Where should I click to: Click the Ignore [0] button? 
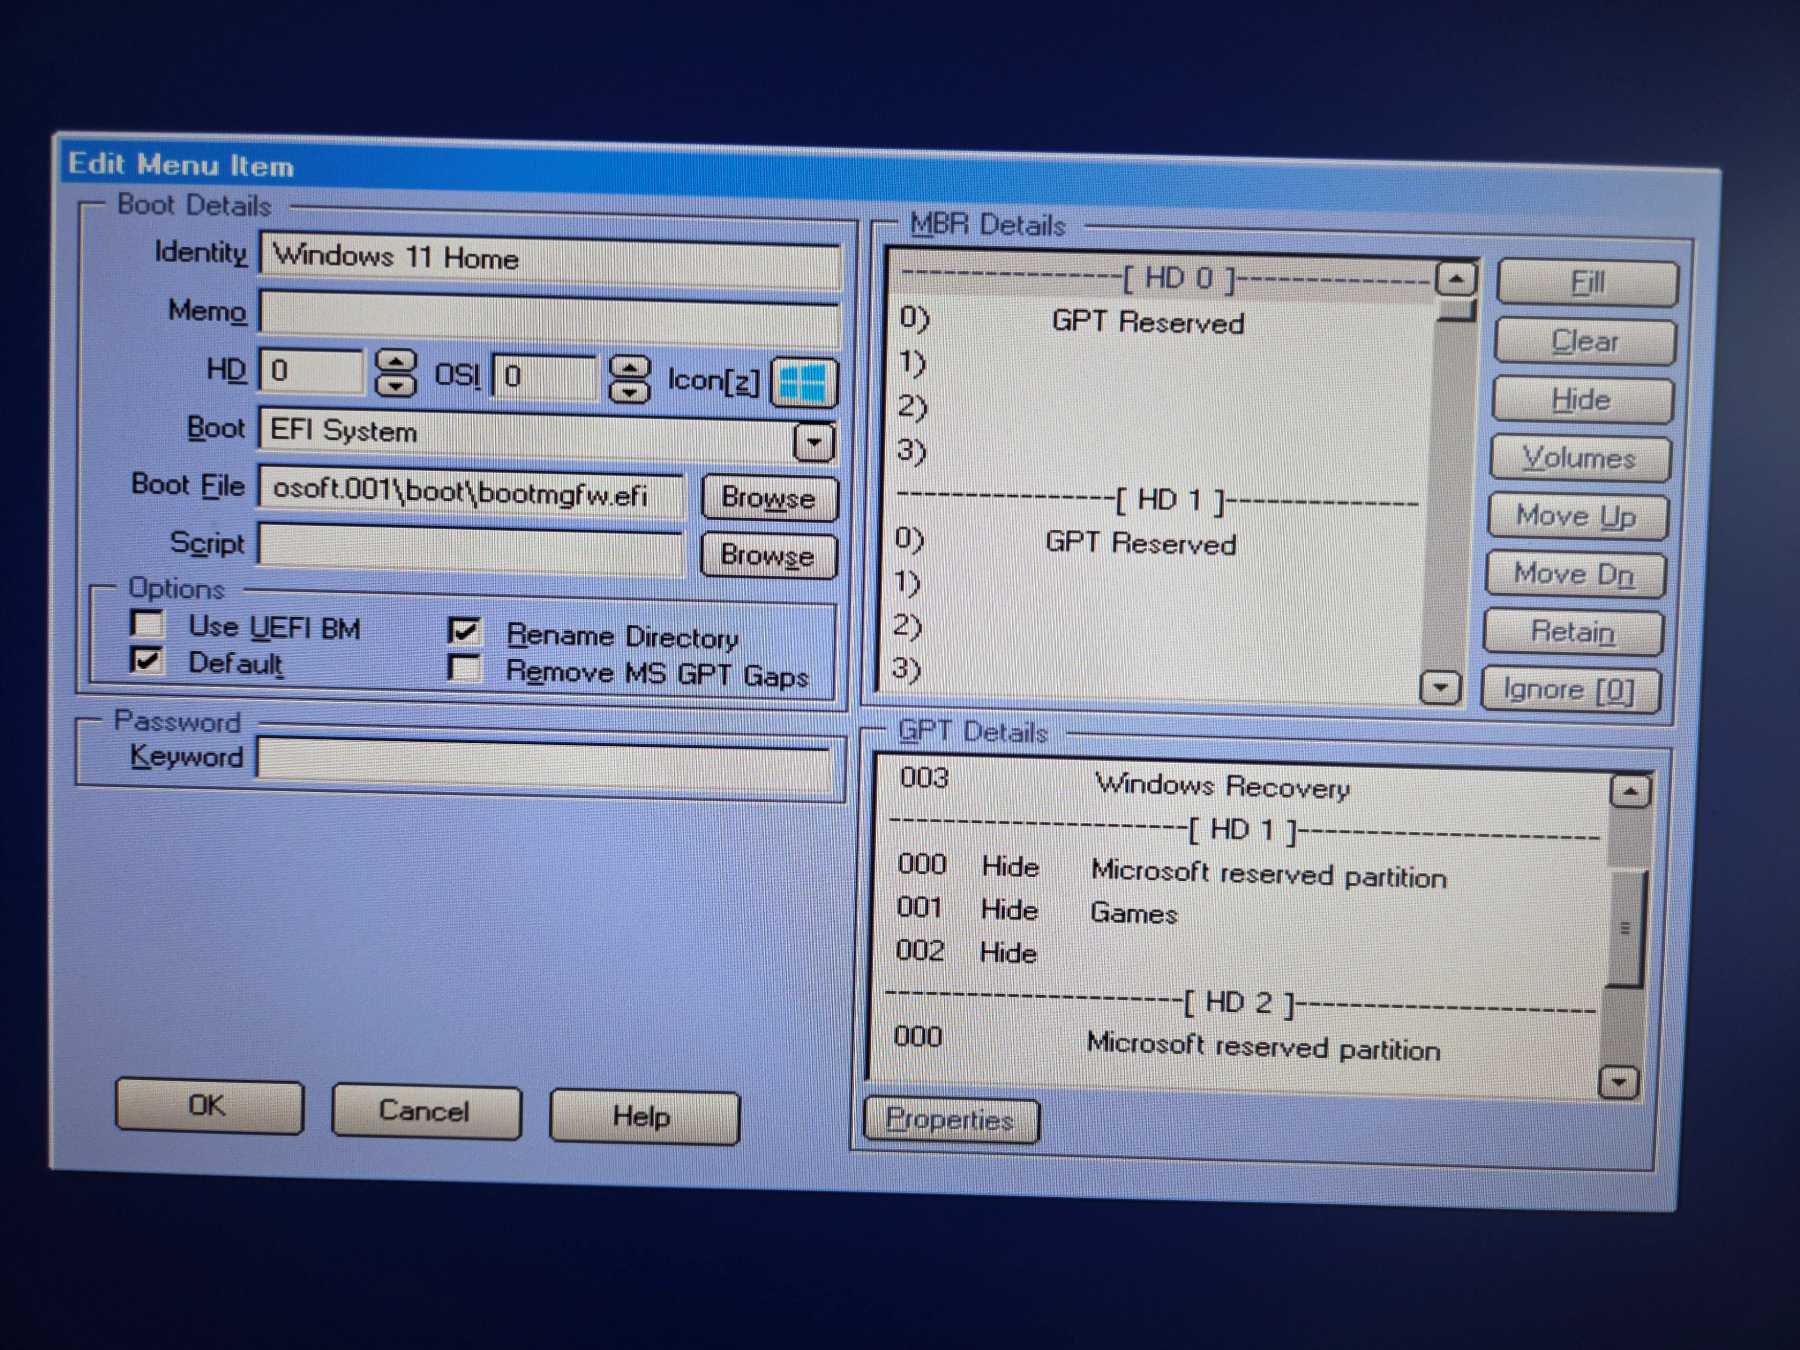point(1570,690)
